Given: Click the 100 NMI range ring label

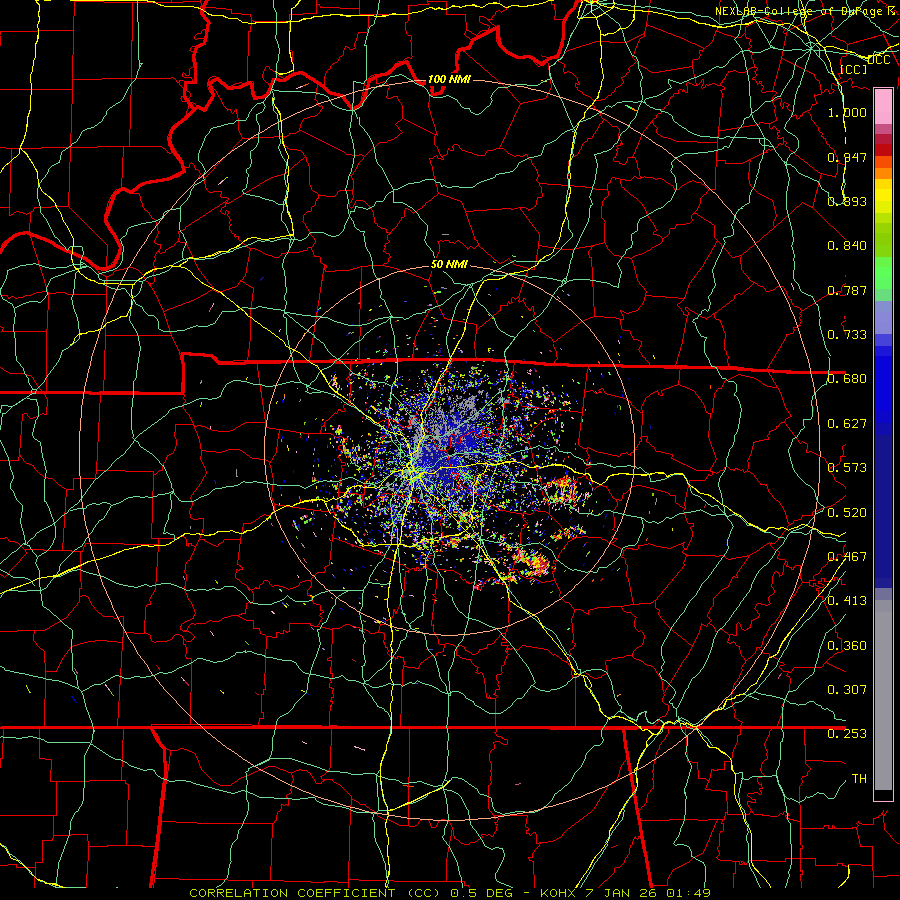Looking at the screenshot, I should (x=449, y=79).
